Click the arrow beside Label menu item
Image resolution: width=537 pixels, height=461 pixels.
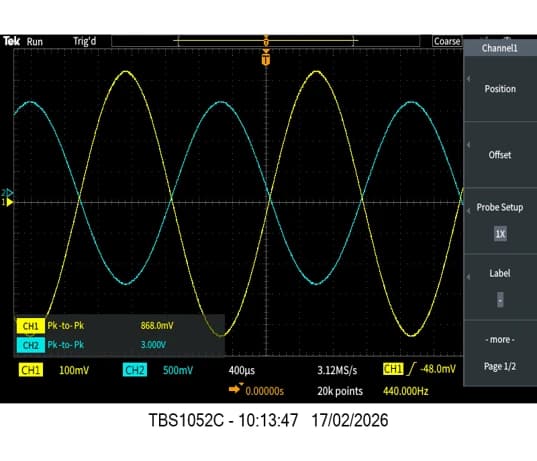[468, 277]
